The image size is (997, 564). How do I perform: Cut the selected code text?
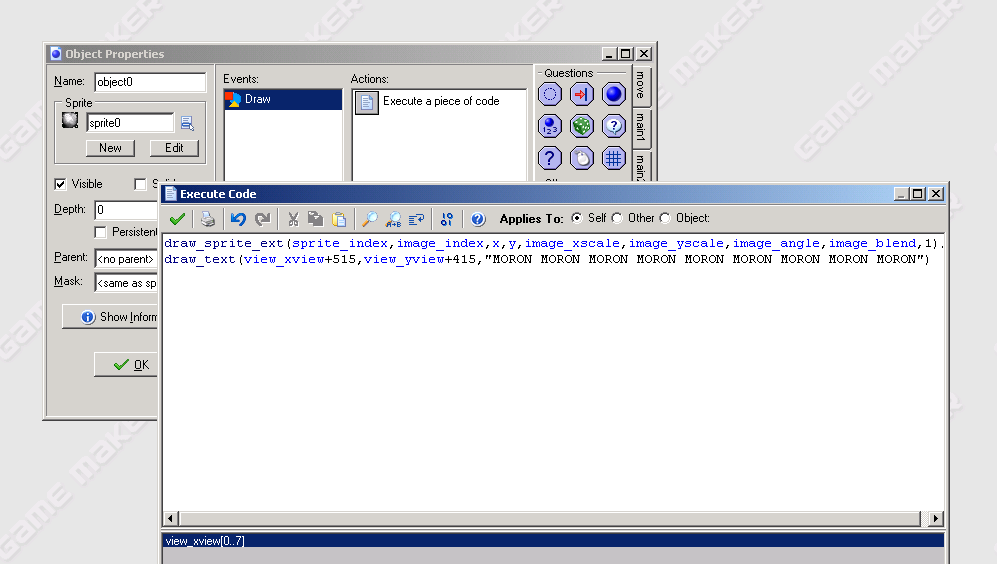pyautogui.click(x=293, y=219)
